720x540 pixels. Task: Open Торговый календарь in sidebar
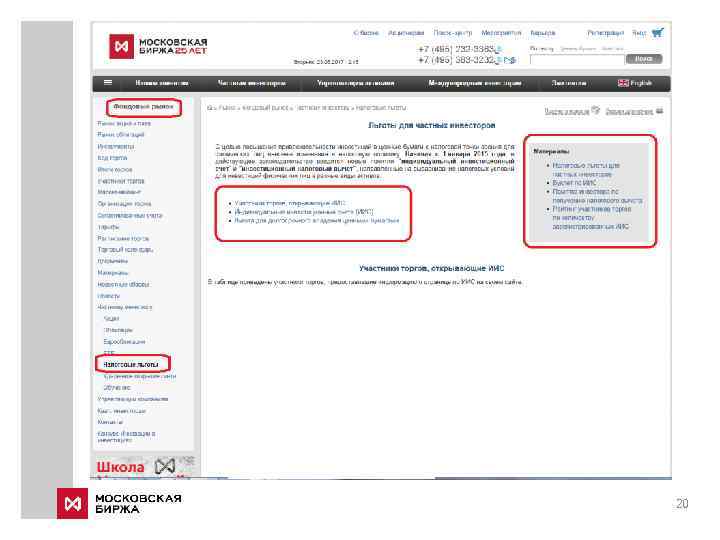click(x=125, y=250)
